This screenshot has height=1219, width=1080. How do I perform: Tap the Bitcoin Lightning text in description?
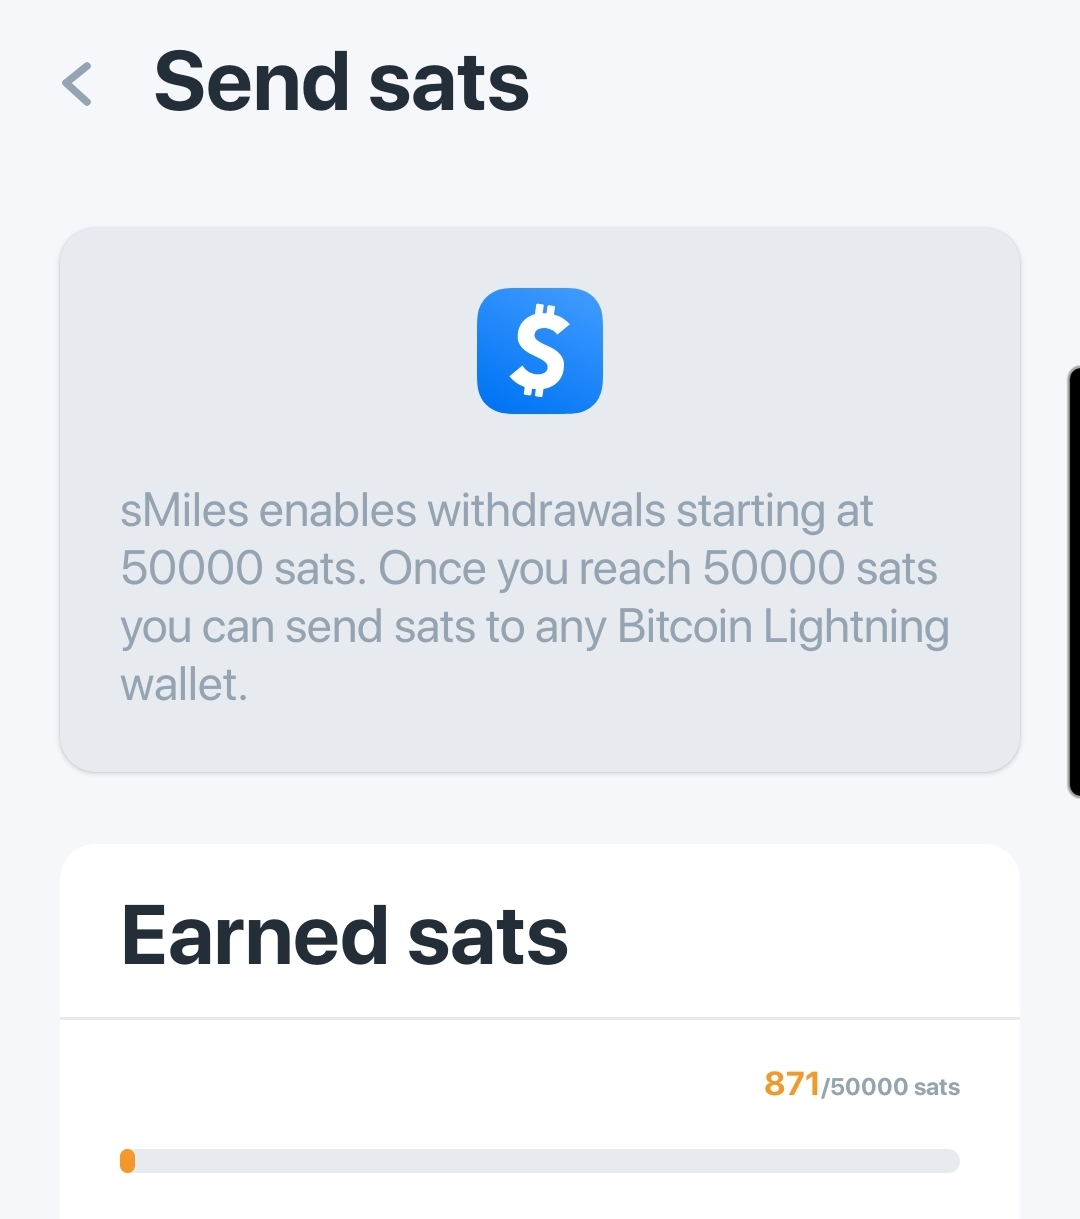tap(783, 627)
